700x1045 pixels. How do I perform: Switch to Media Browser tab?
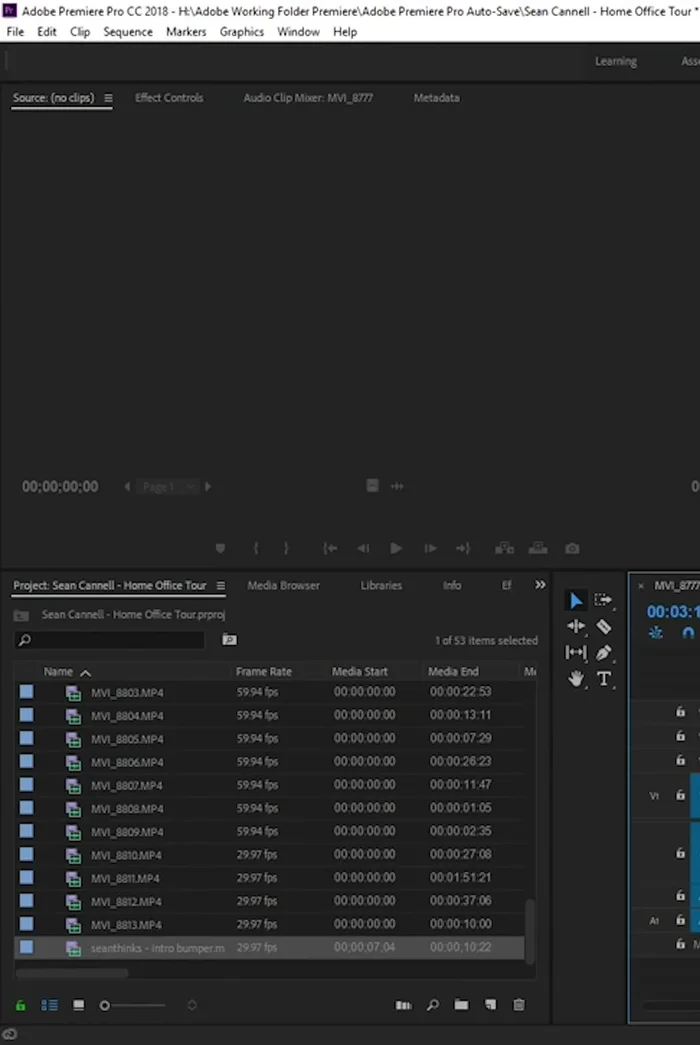point(283,586)
